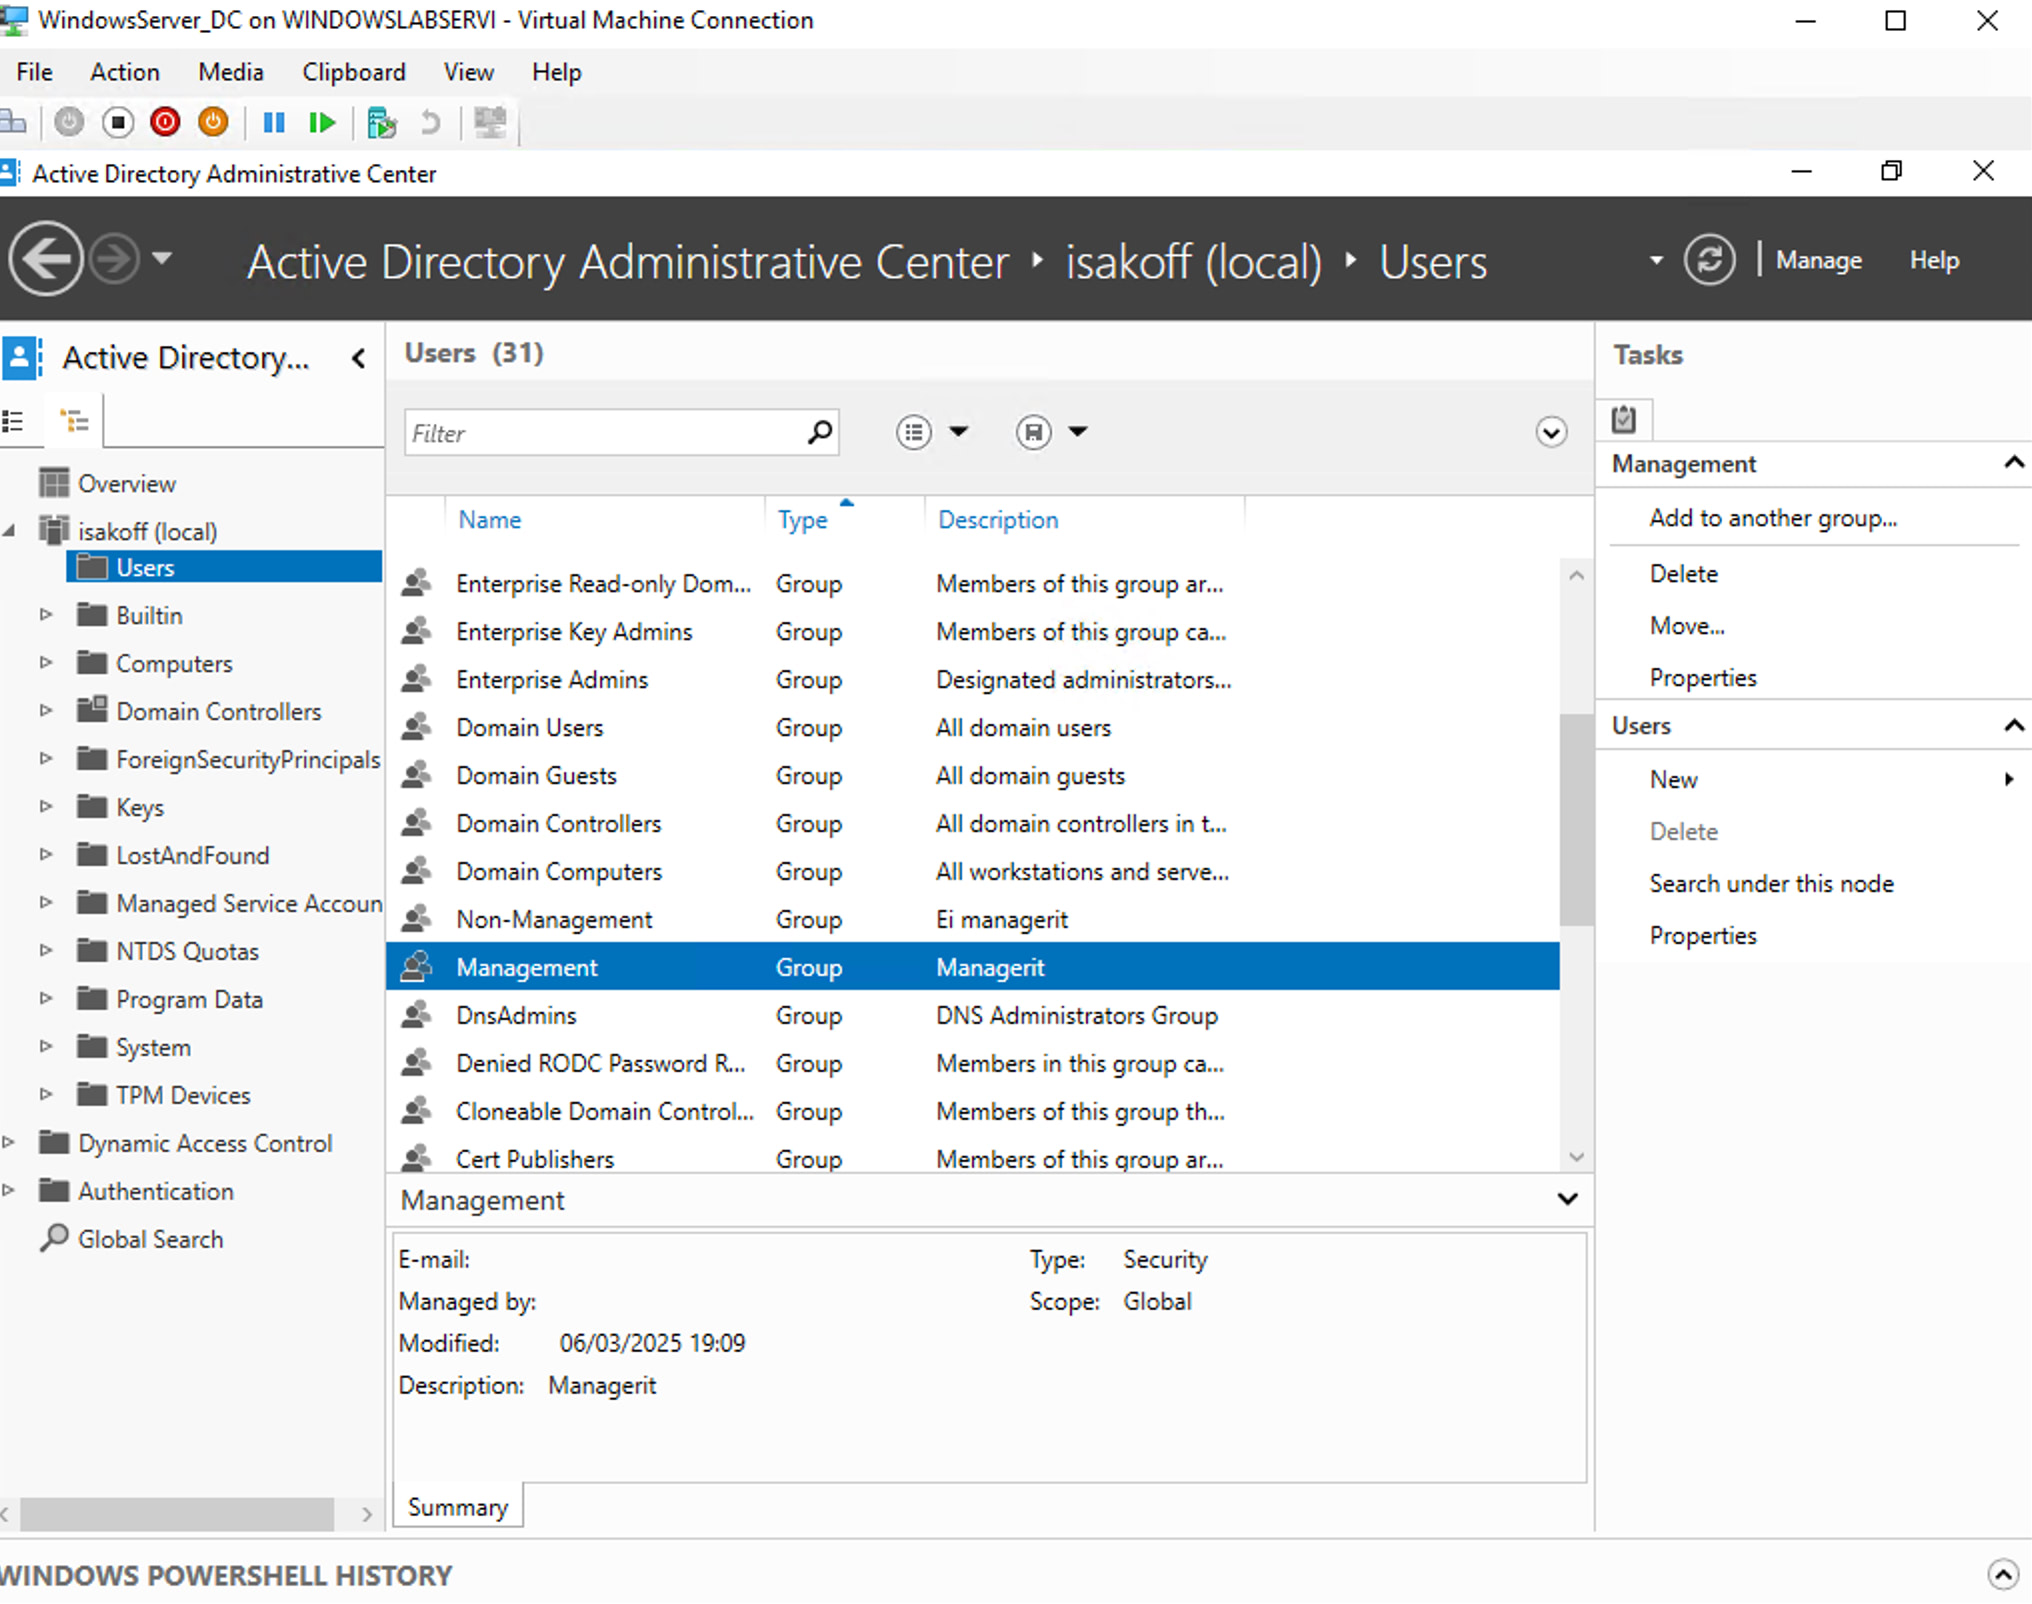Collapse the Management tasks section
This screenshot has width=2032, height=1604.
pyautogui.click(x=2013, y=463)
